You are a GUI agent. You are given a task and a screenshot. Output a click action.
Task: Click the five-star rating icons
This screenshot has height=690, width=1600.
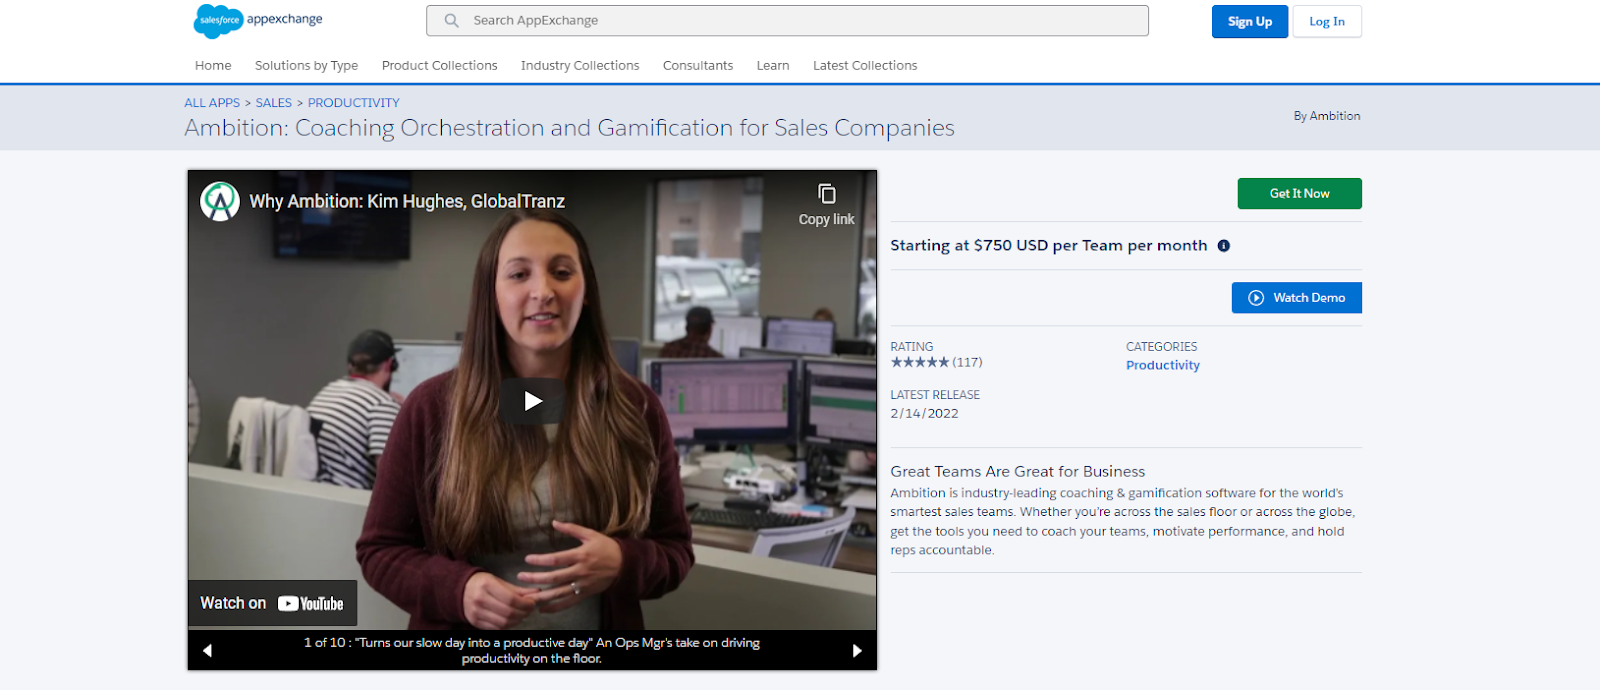coord(920,362)
